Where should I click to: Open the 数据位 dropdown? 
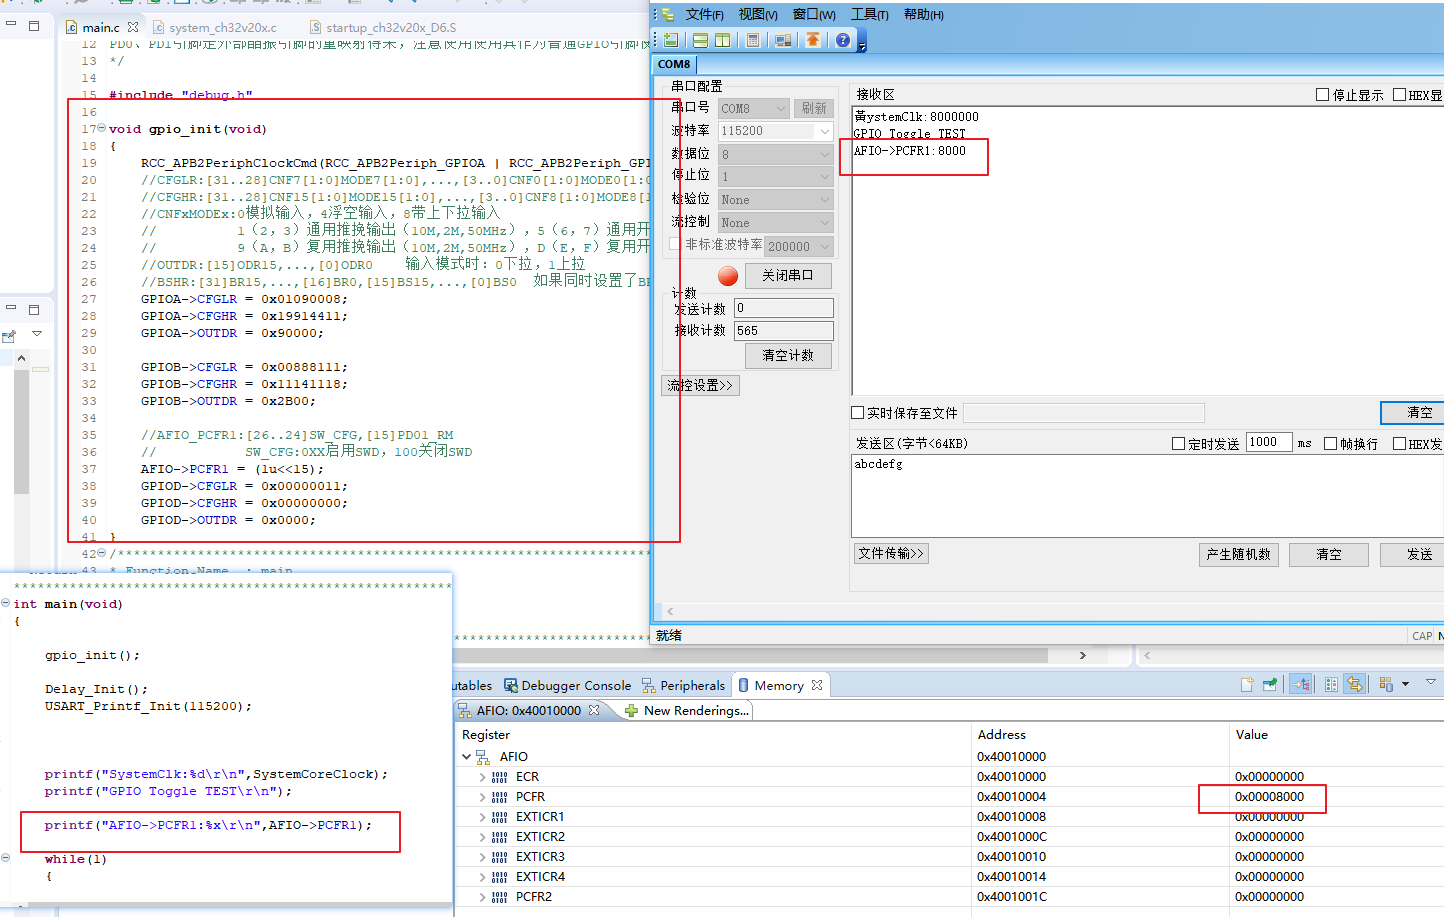click(775, 154)
